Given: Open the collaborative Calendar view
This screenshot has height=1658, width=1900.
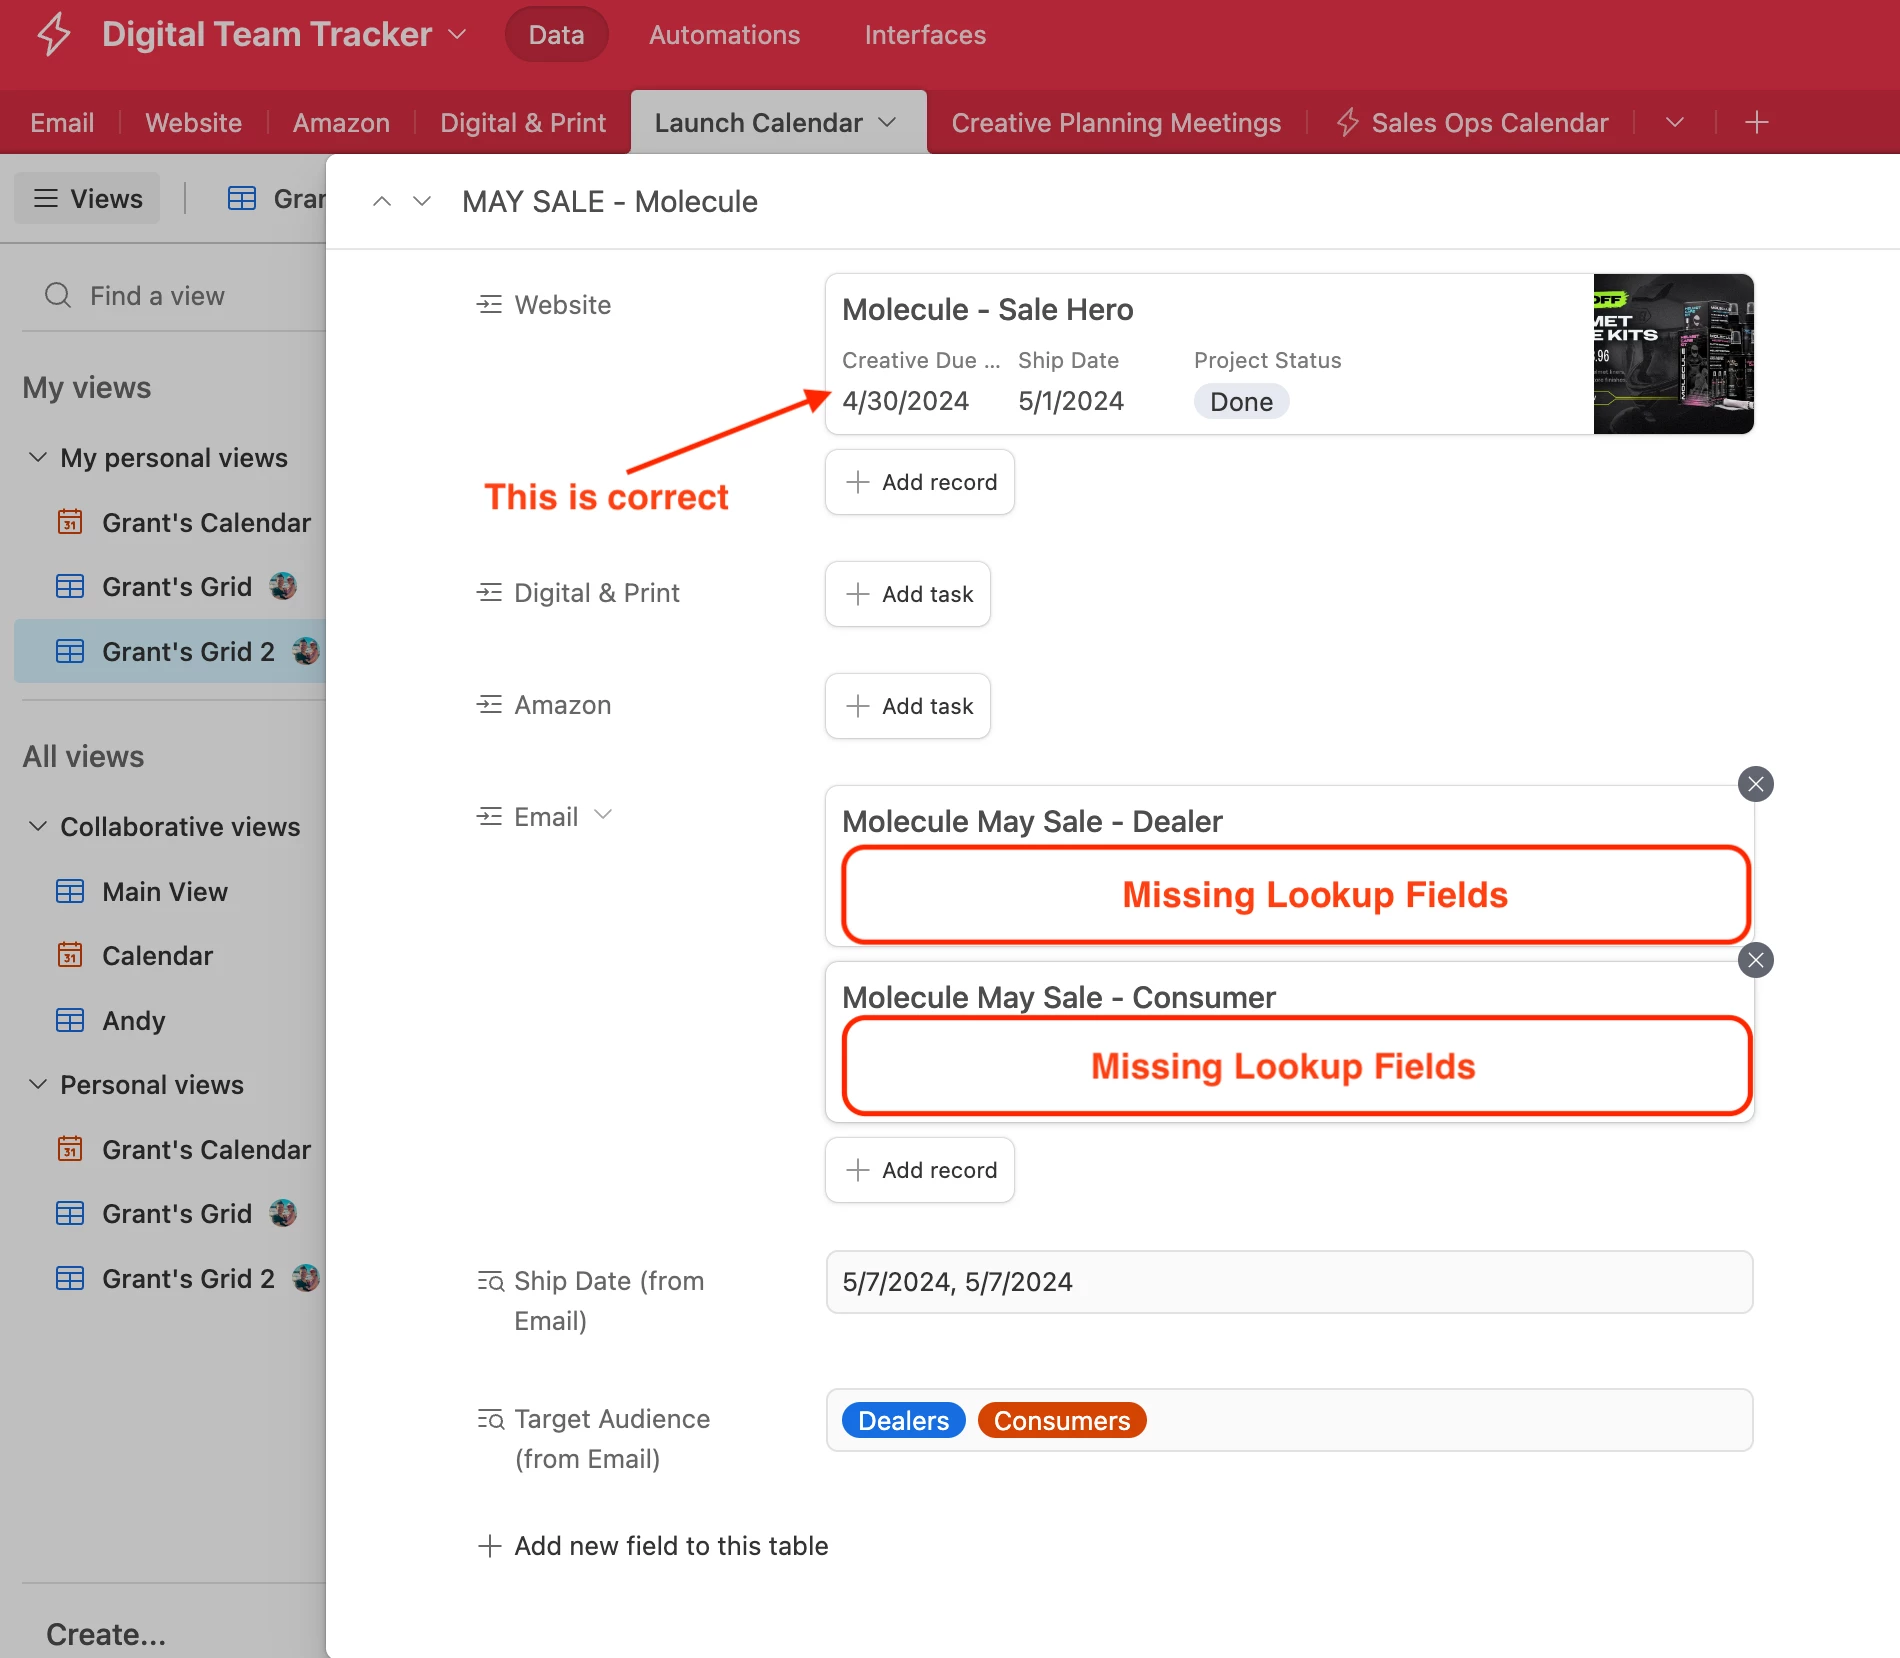Looking at the screenshot, I should 135,955.
